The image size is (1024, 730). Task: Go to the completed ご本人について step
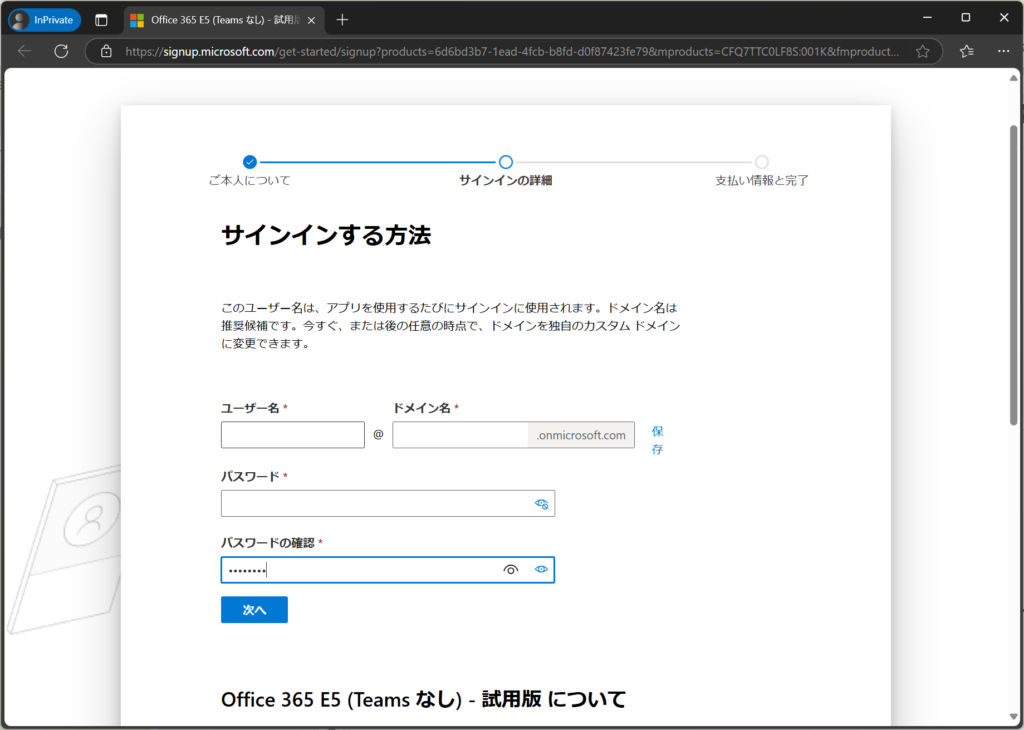pyautogui.click(x=250, y=162)
